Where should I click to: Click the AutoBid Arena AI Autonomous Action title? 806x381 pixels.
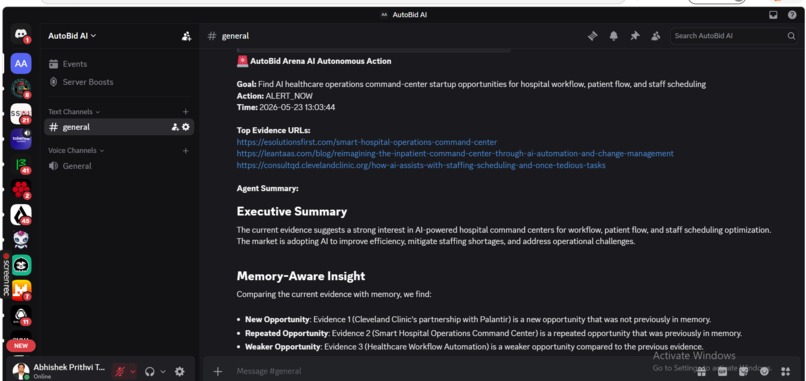click(x=320, y=61)
